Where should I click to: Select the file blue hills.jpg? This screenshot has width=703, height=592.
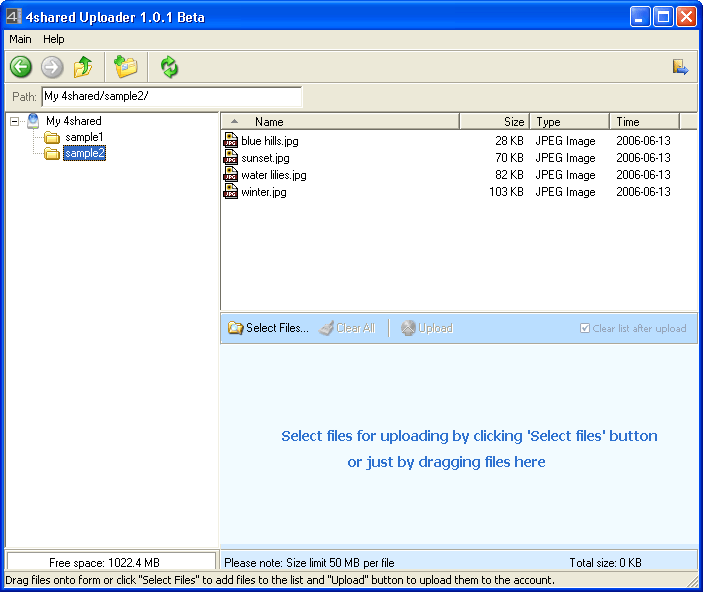point(270,141)
